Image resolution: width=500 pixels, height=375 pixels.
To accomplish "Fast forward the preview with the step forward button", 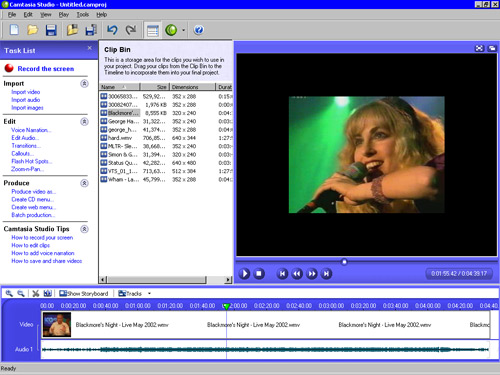I will click(312, 274).
